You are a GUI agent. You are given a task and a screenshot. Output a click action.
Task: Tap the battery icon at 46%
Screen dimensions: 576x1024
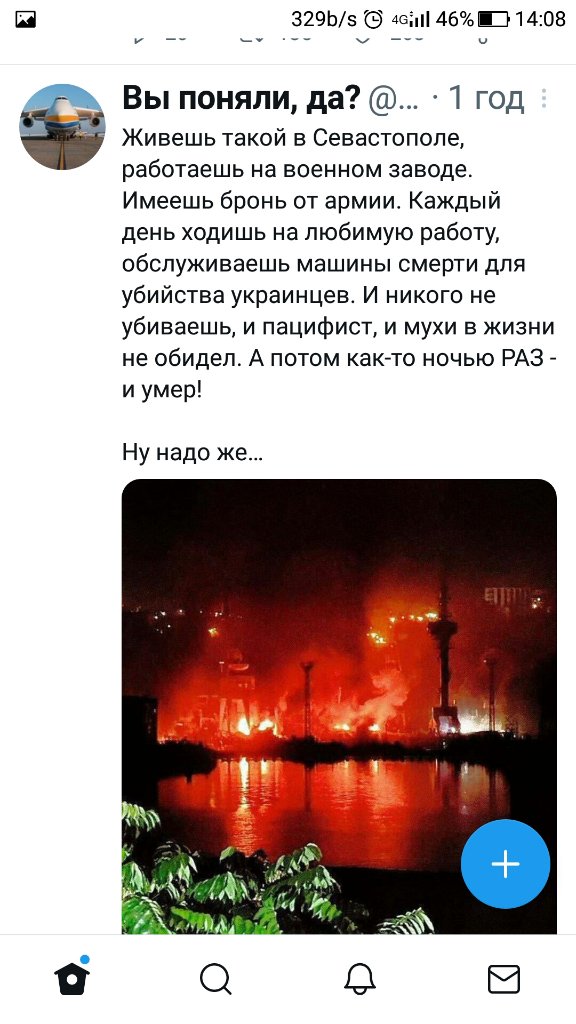coord(493,20)
